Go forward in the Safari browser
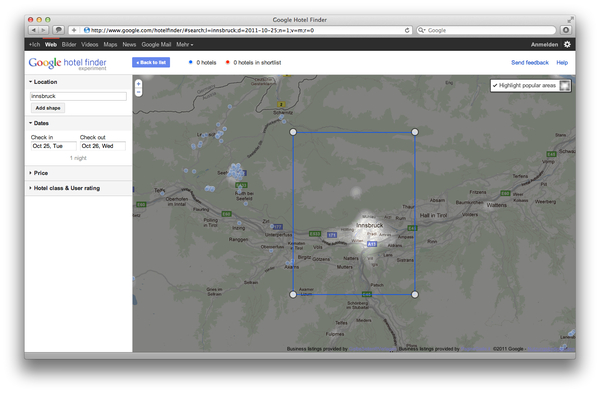 pyautogui.click(x=44, y=30)
